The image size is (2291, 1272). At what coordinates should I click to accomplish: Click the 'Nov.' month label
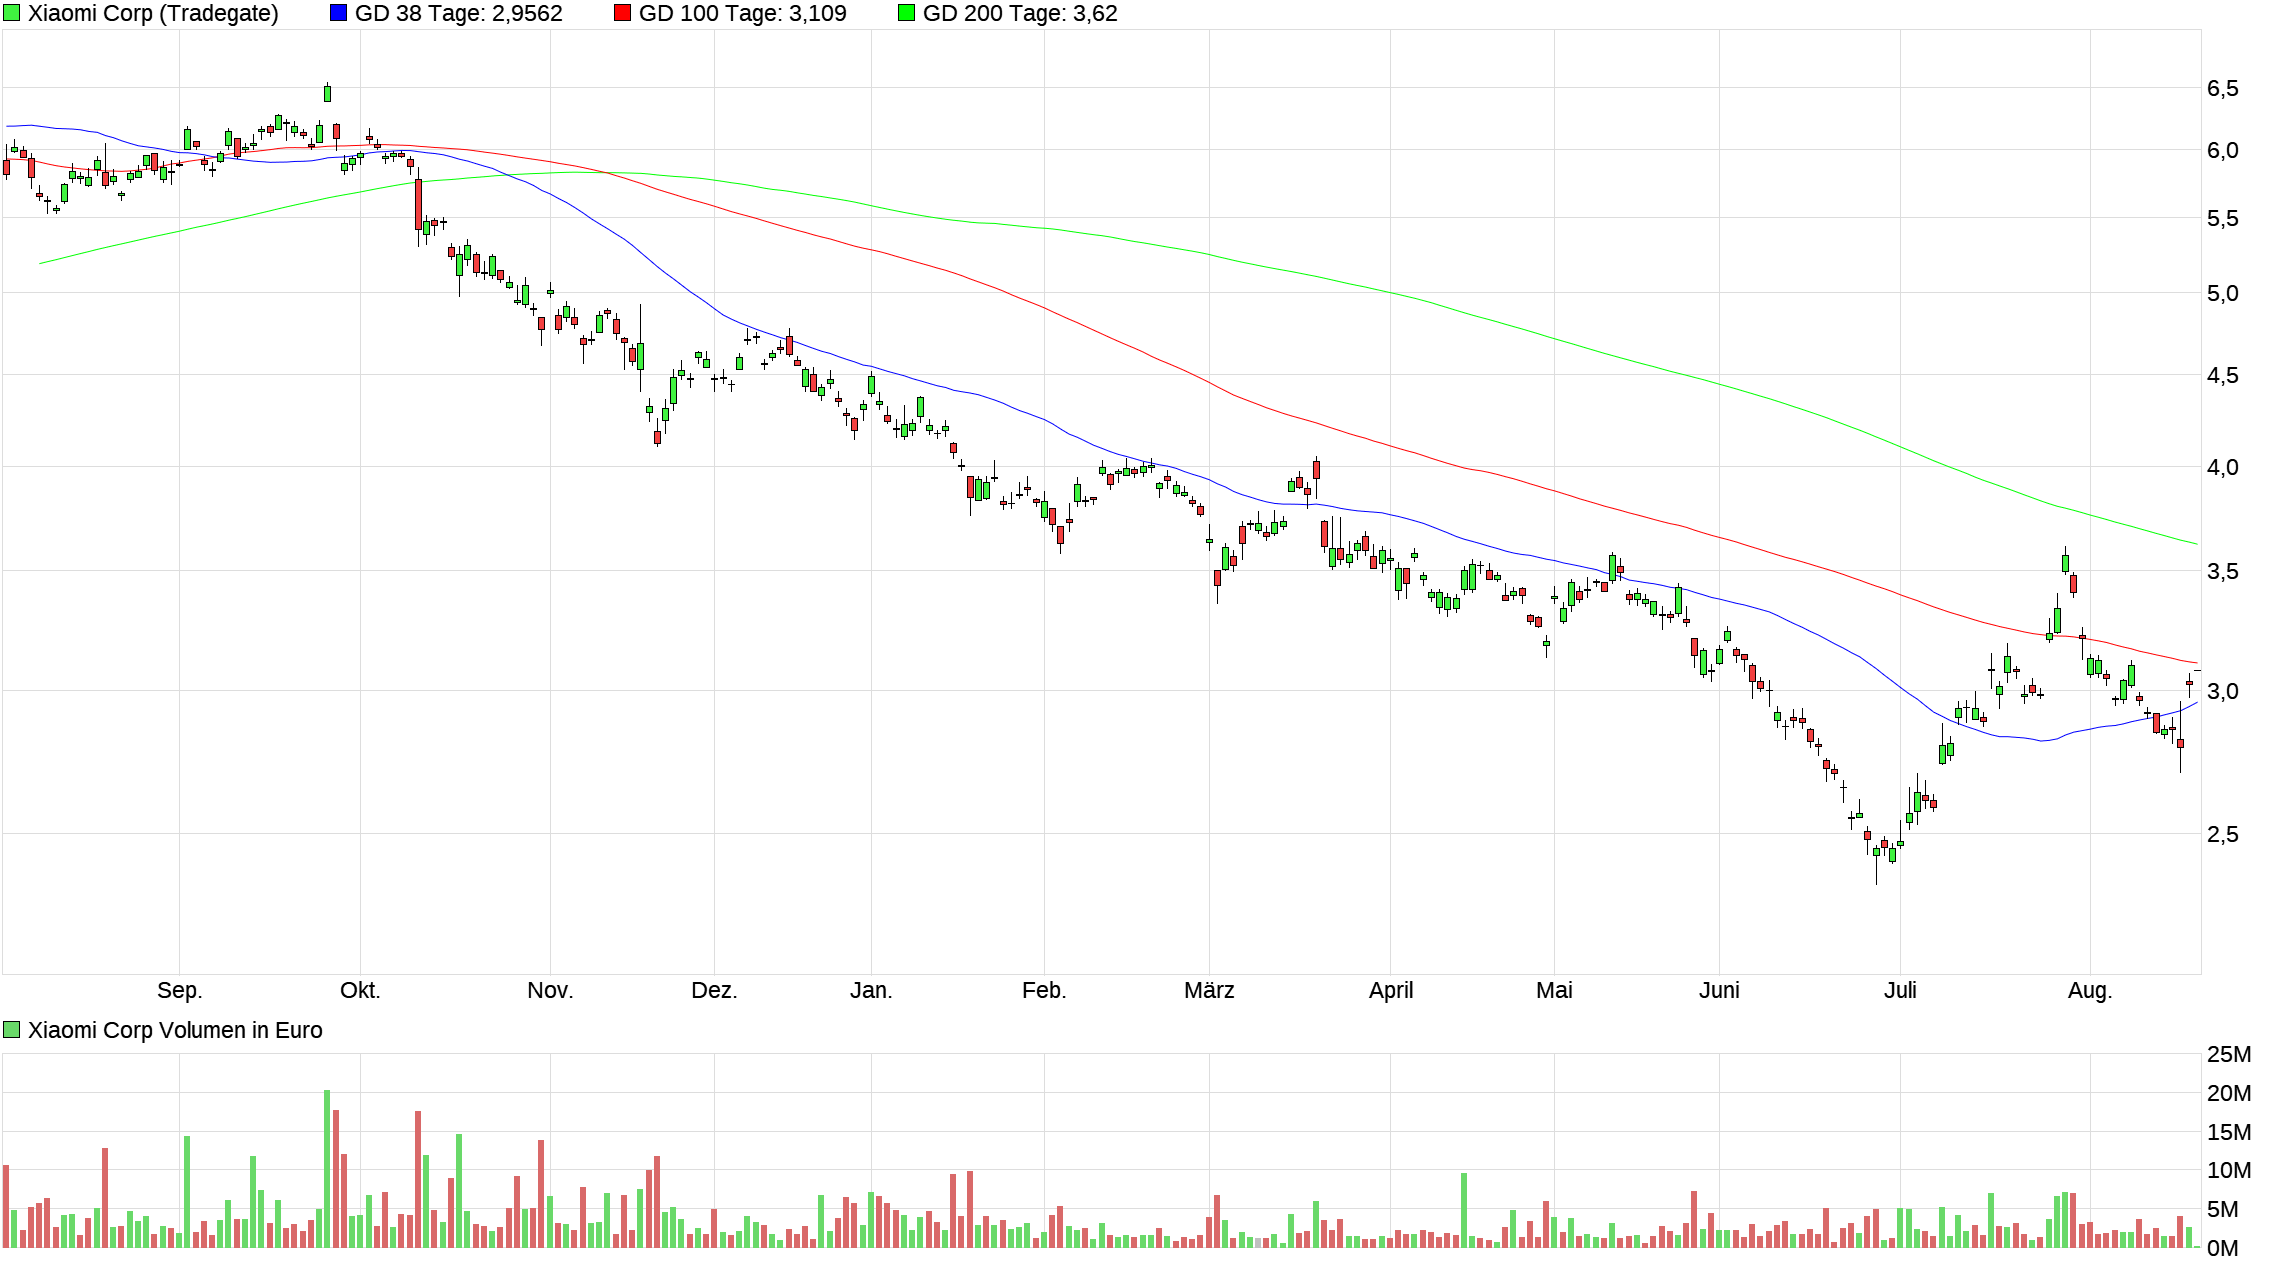click(x=550, y=990)
